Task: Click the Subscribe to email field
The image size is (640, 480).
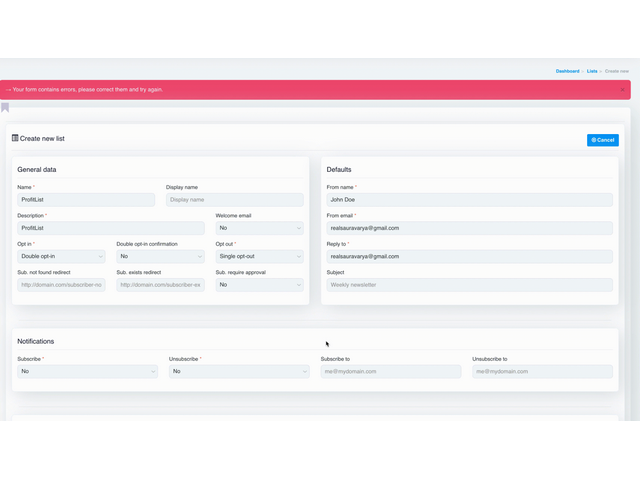Action: [x=391, y=371]
